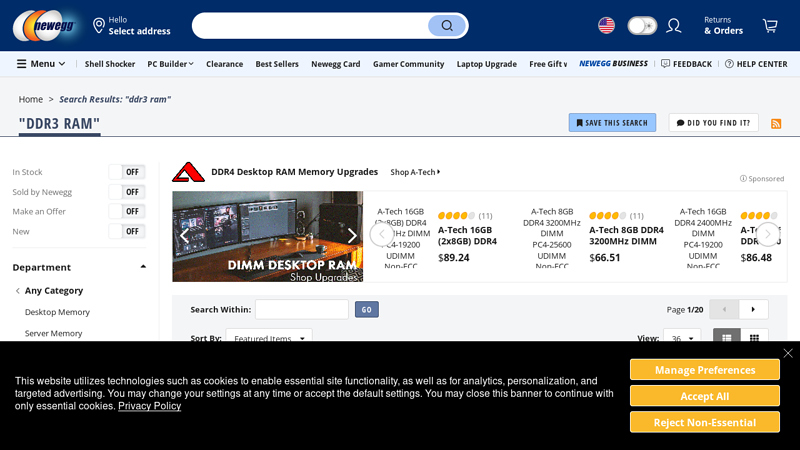Toggle the dark mode switch
Screen dimensions: 800x450
click(642, 26)
